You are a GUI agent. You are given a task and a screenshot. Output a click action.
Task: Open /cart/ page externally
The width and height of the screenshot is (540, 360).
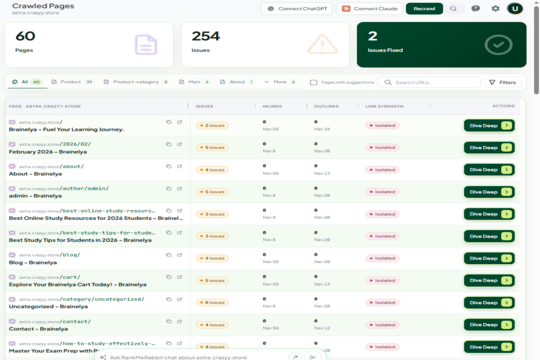179,277
